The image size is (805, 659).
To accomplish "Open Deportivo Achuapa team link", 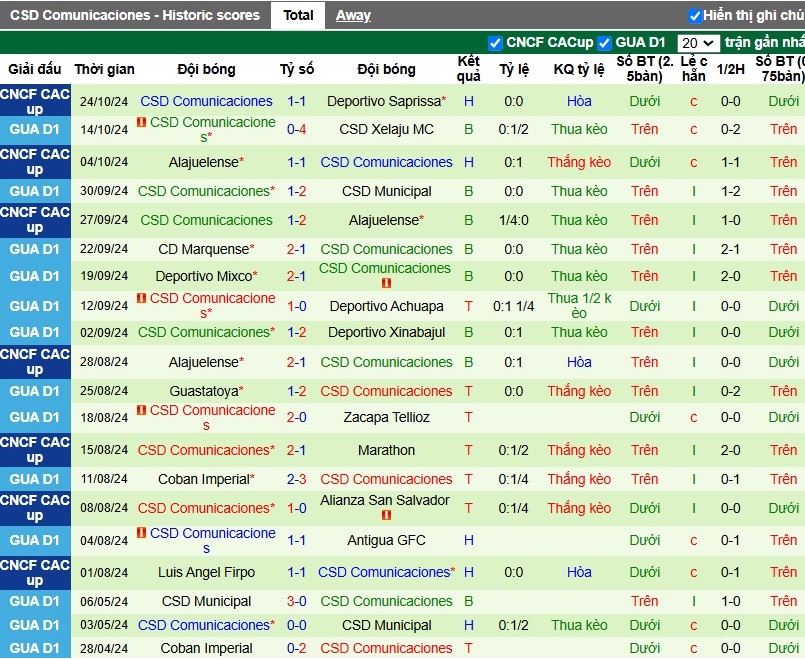I will click(x=386, y=306).
